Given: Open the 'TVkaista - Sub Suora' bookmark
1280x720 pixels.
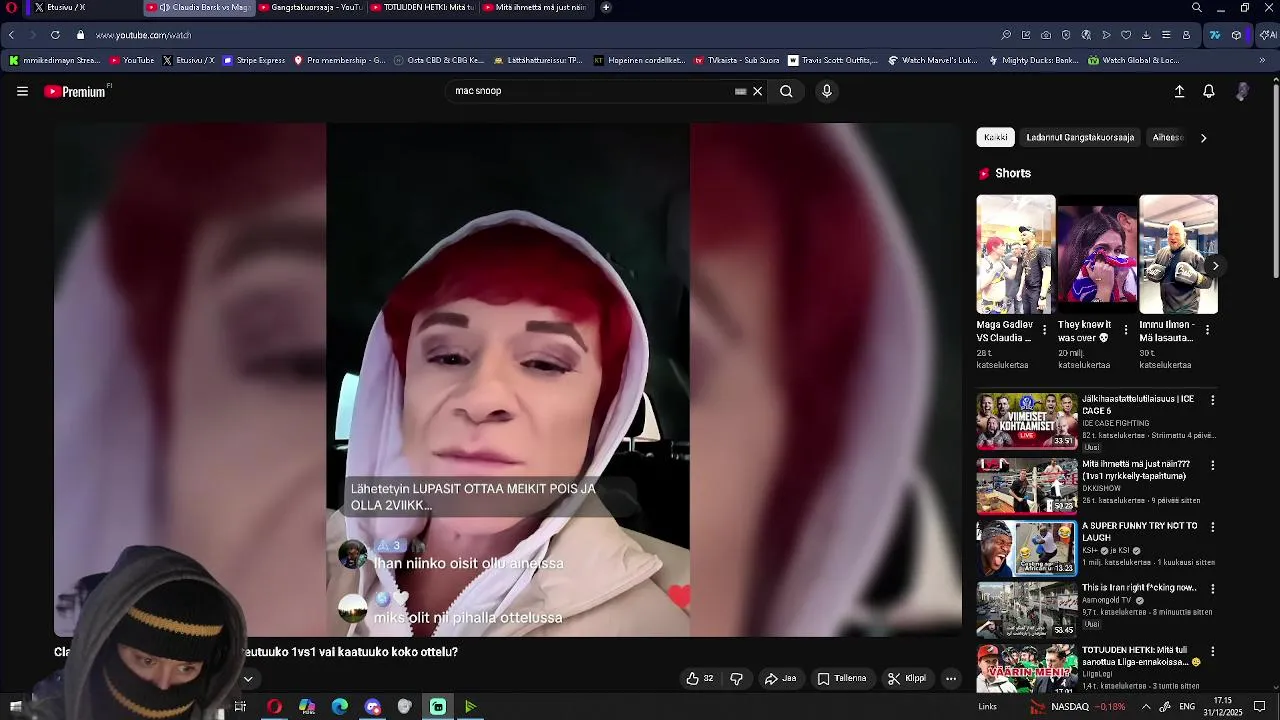Looking at the screenshot, I should [736, 60].
